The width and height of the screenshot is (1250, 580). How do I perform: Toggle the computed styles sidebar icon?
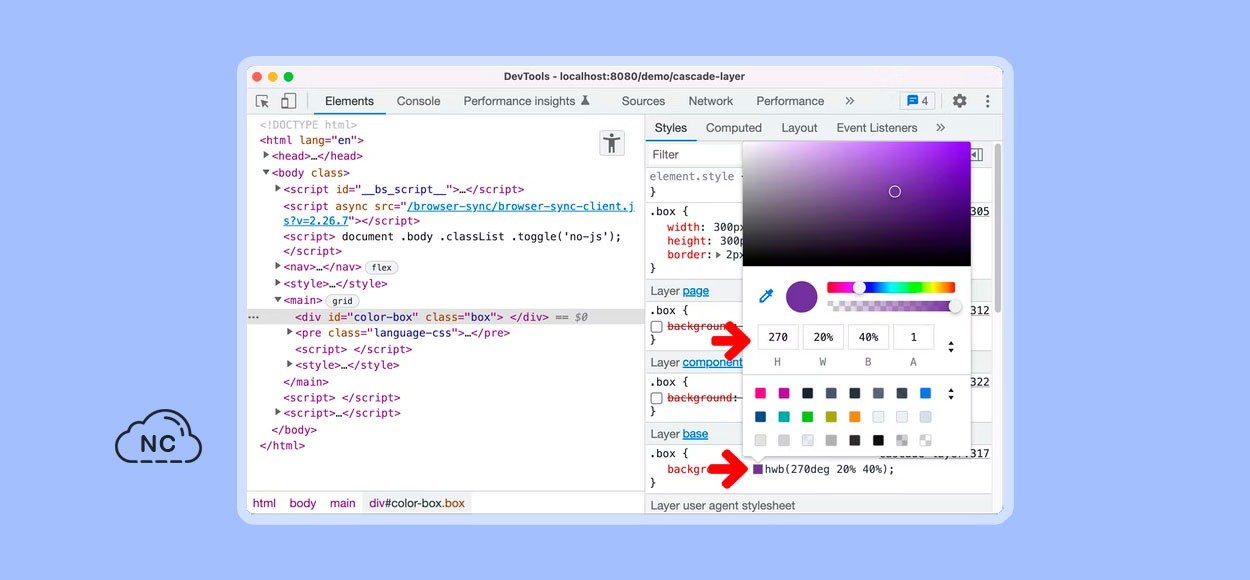point(976,155)
